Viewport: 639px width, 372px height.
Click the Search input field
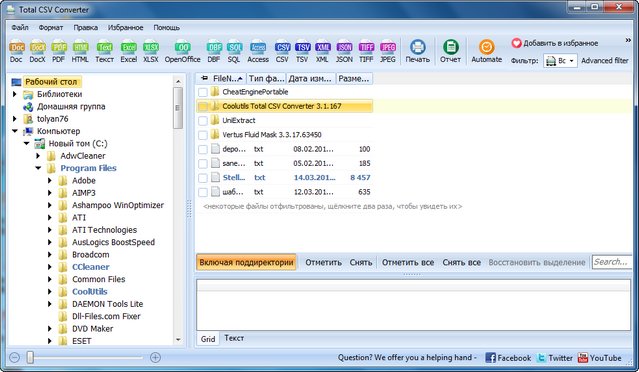(612, 262)
